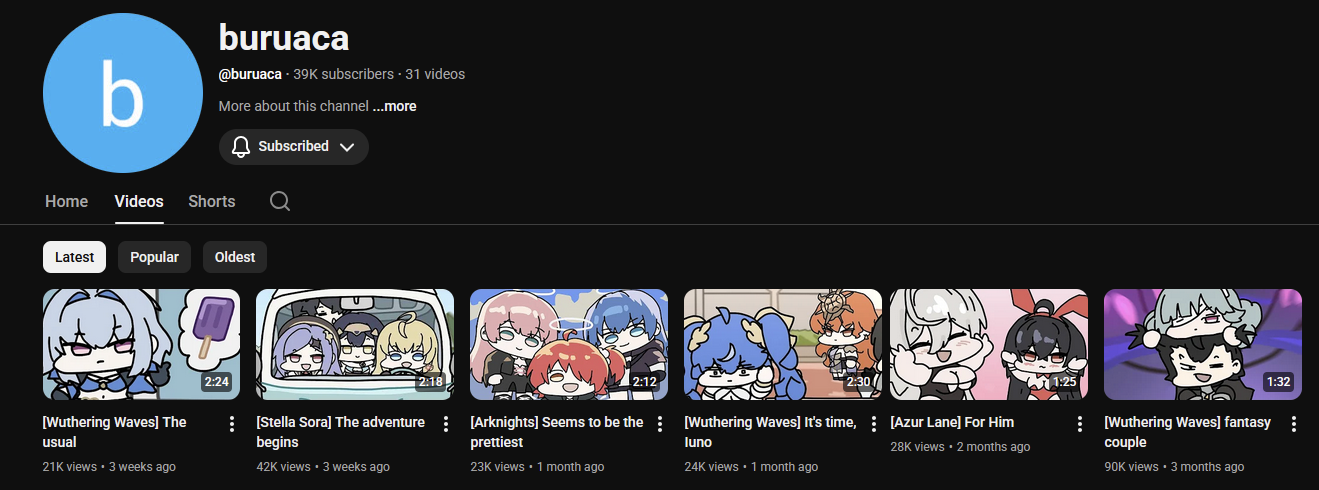Screen dimensions: 1319x490
Task: Open Arknights Seems to be the prettiest title
Action: tap(557, 432)
